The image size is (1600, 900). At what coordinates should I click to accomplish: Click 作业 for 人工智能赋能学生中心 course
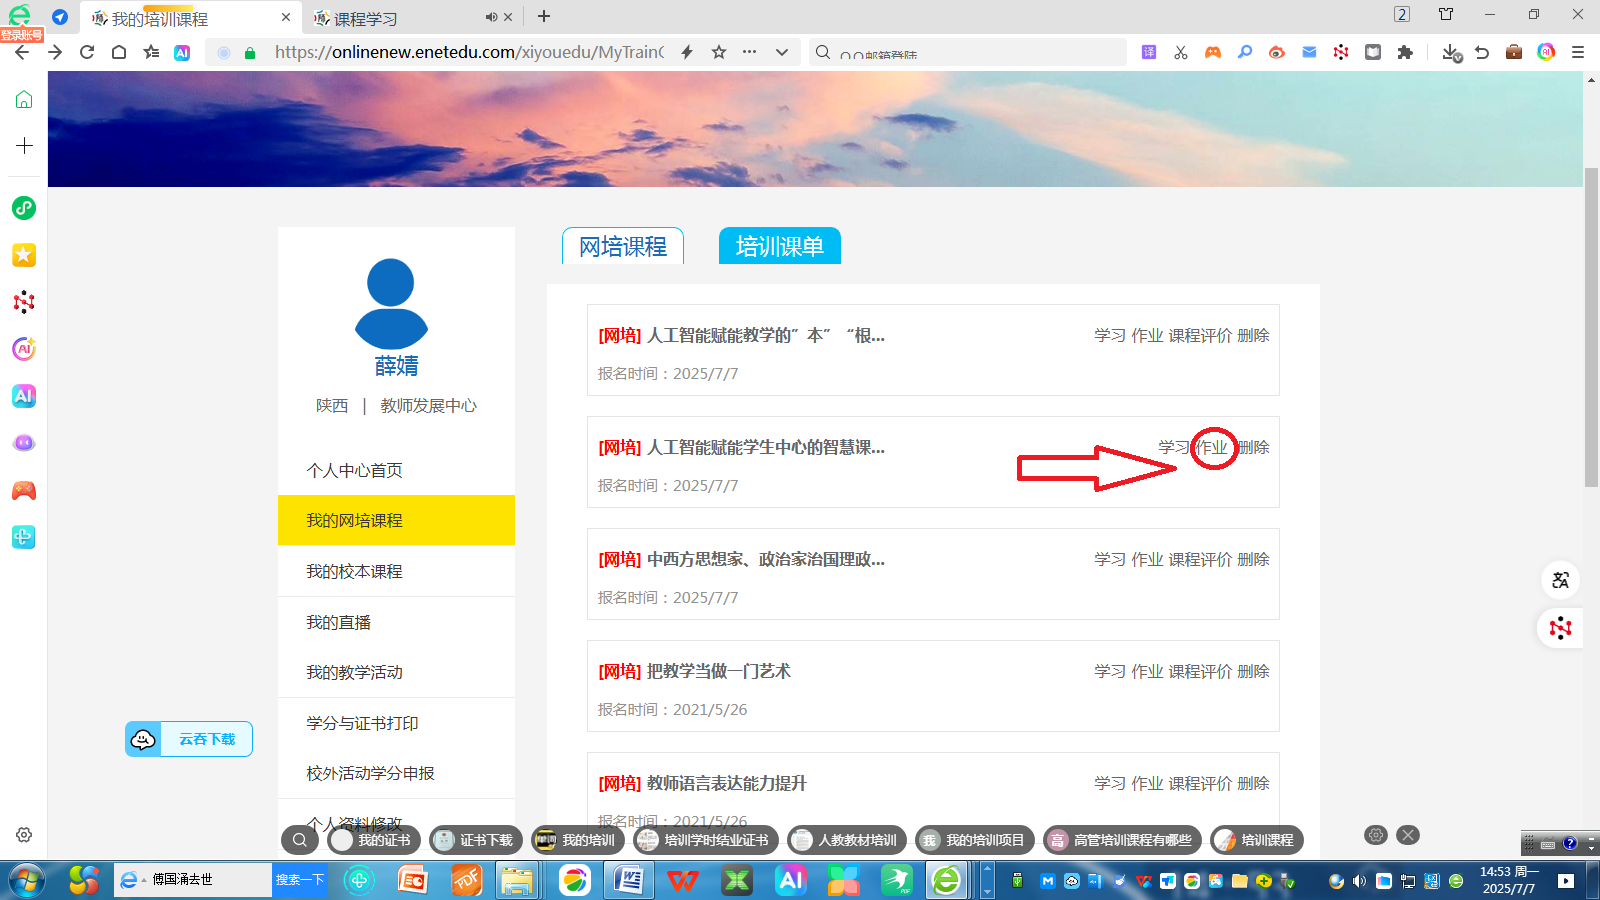point(1212,447)
